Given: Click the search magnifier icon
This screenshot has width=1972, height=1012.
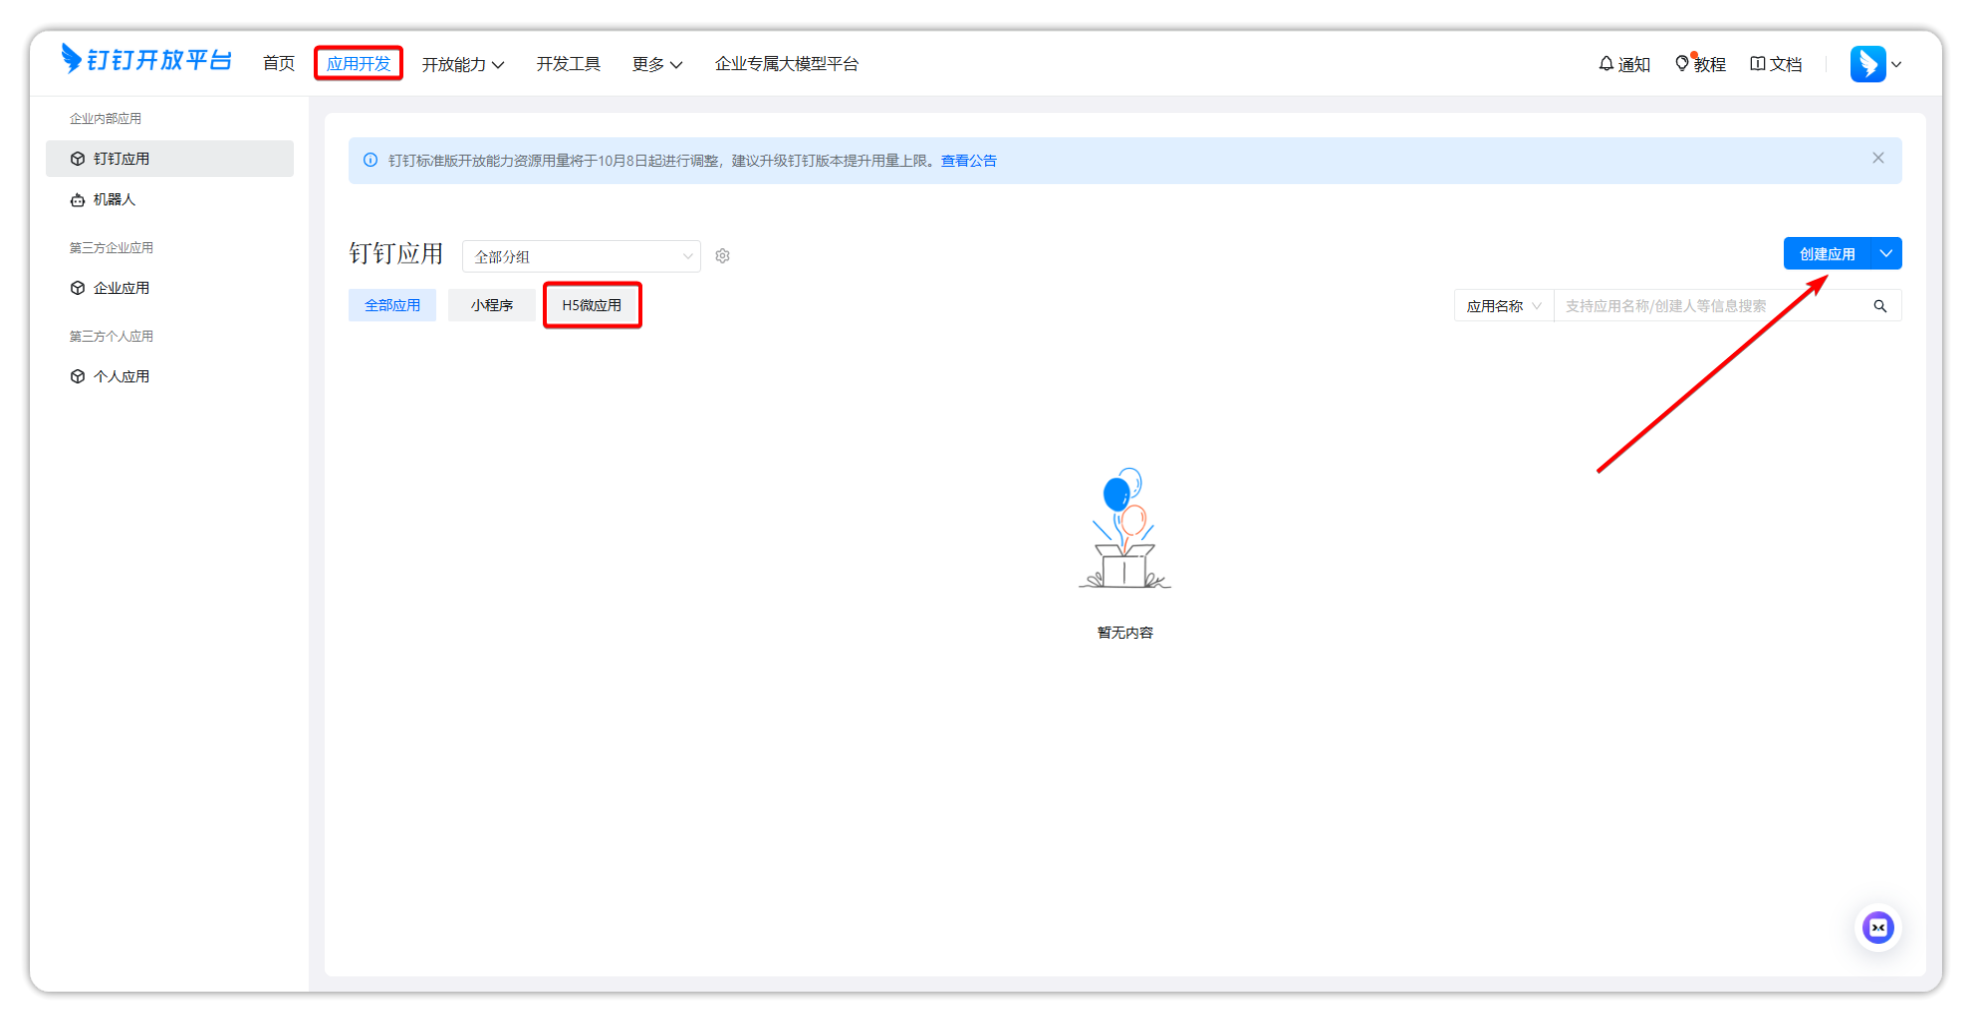Looking at the screenshot, I should click(1879, 306).
